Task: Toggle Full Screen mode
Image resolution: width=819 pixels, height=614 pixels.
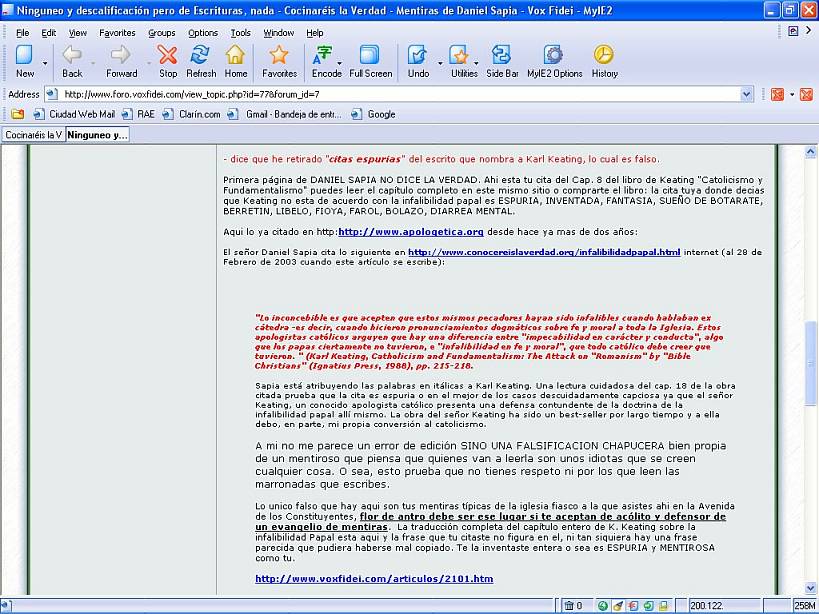Action: [x=370, y=60]
